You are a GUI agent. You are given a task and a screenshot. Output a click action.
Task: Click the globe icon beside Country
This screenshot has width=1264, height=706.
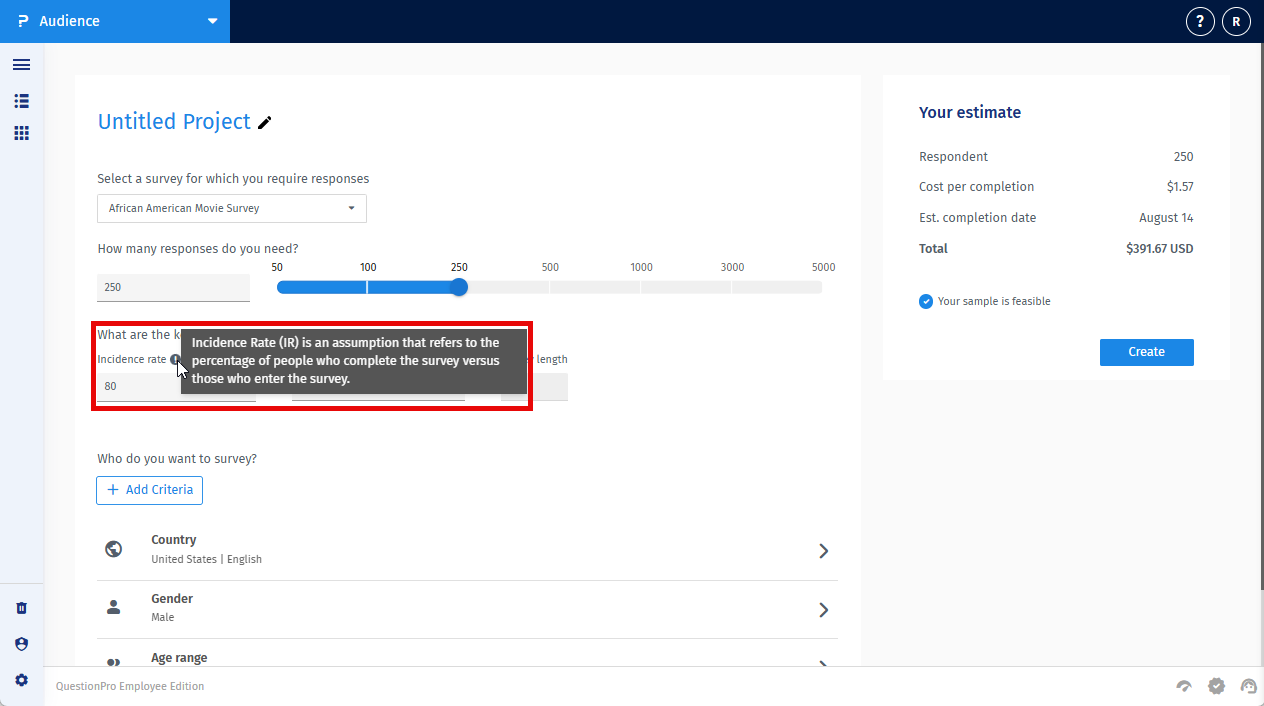114,549
